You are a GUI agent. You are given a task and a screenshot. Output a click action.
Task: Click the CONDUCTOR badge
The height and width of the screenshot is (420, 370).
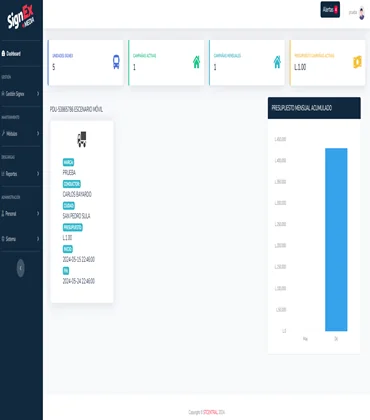(72, 184)
